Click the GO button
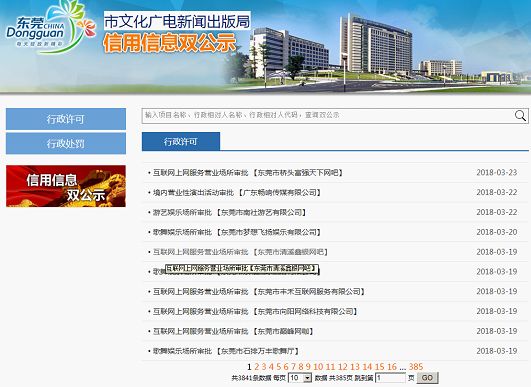 click(x=427, y=378)
